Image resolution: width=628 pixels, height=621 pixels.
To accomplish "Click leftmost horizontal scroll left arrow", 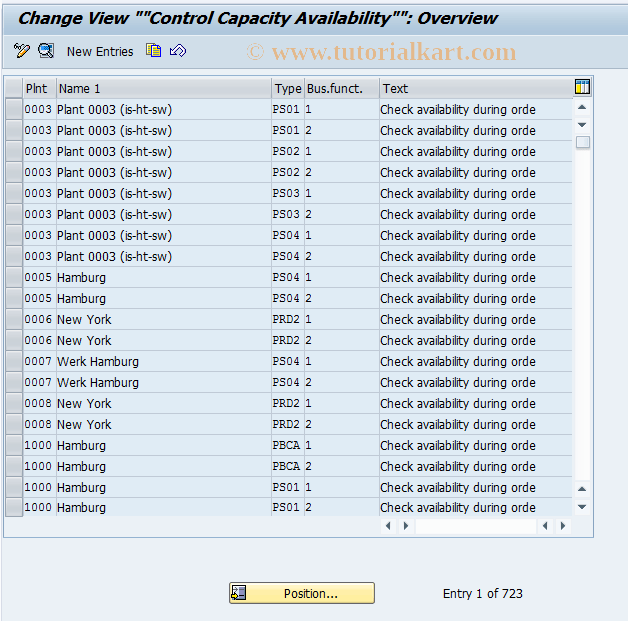I will tap(388, 526).
